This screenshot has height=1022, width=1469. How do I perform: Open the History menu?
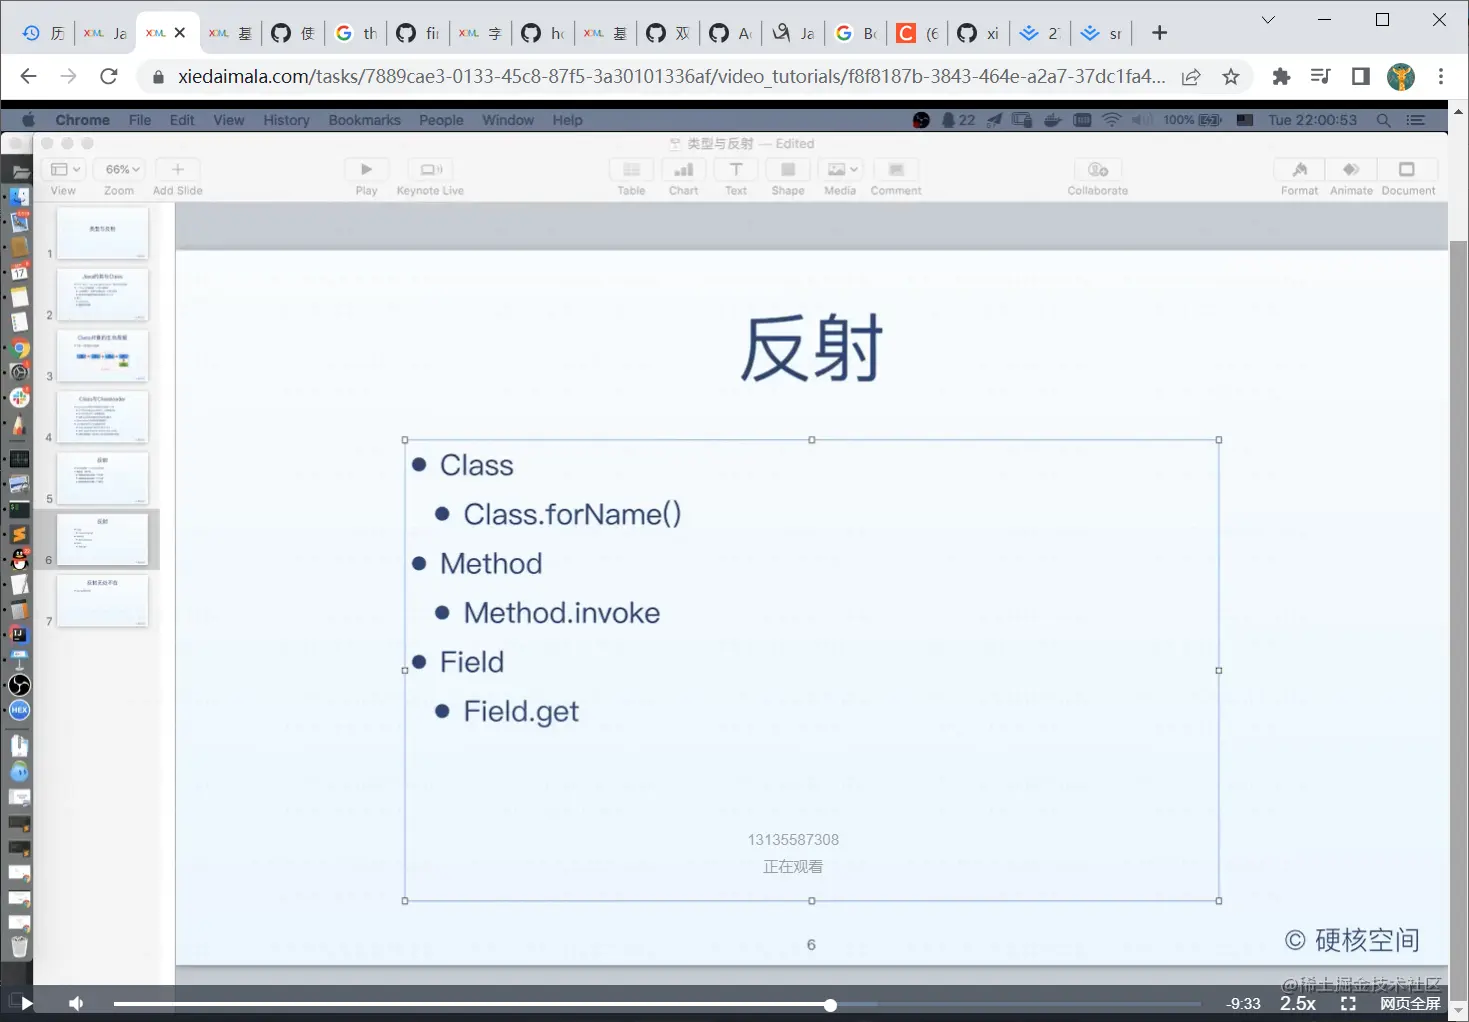[x=286, y=120]
